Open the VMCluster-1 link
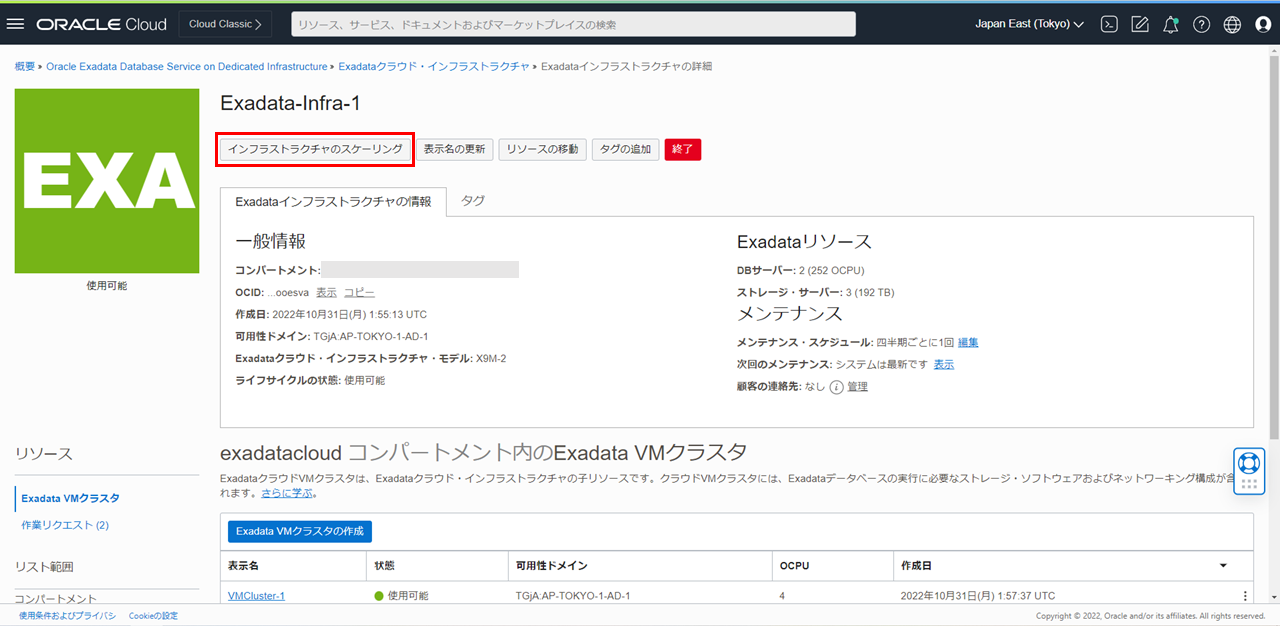Image resolution: width=1280 pixels, height=626 pixels. point(256,596)
